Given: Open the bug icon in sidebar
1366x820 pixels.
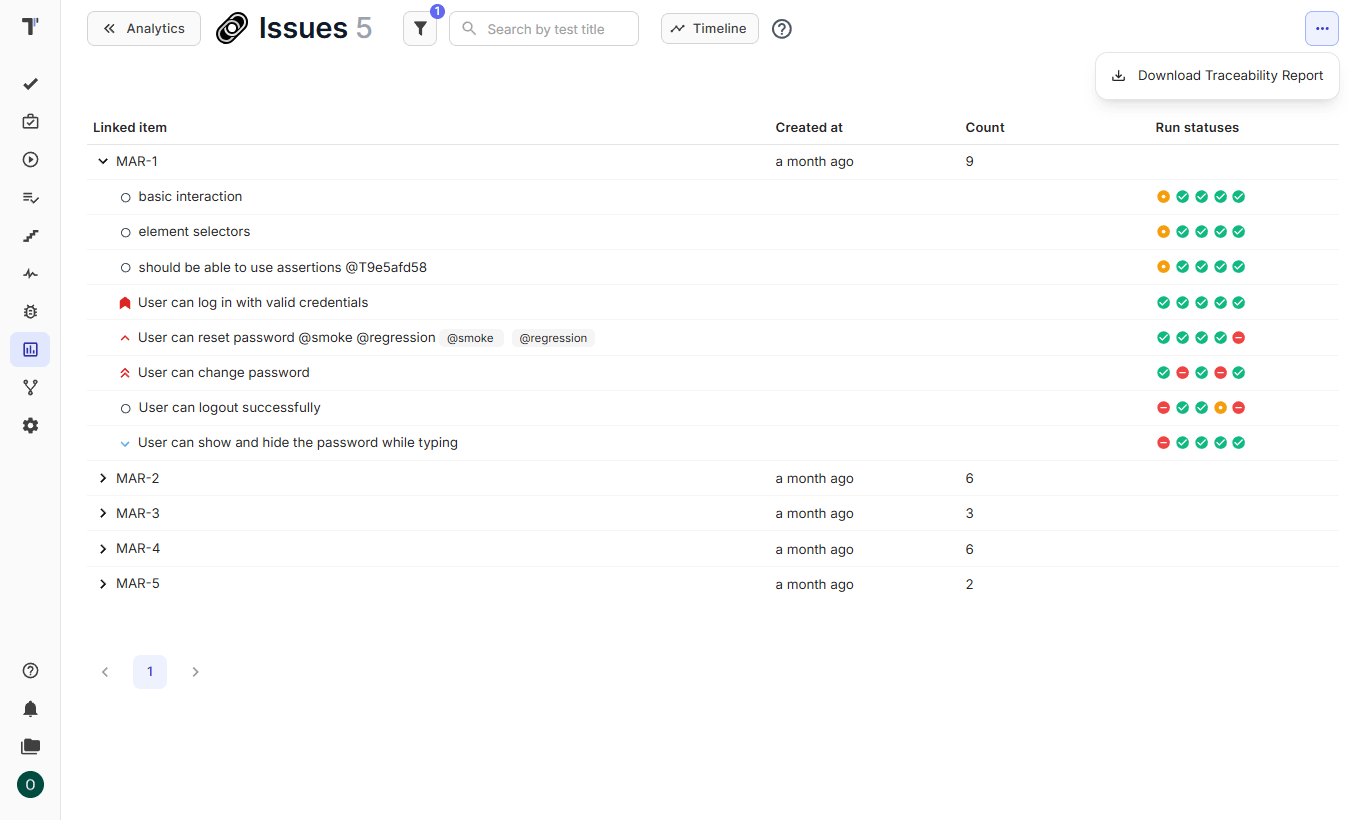Looking at the screenshot, I should point(30,311).
